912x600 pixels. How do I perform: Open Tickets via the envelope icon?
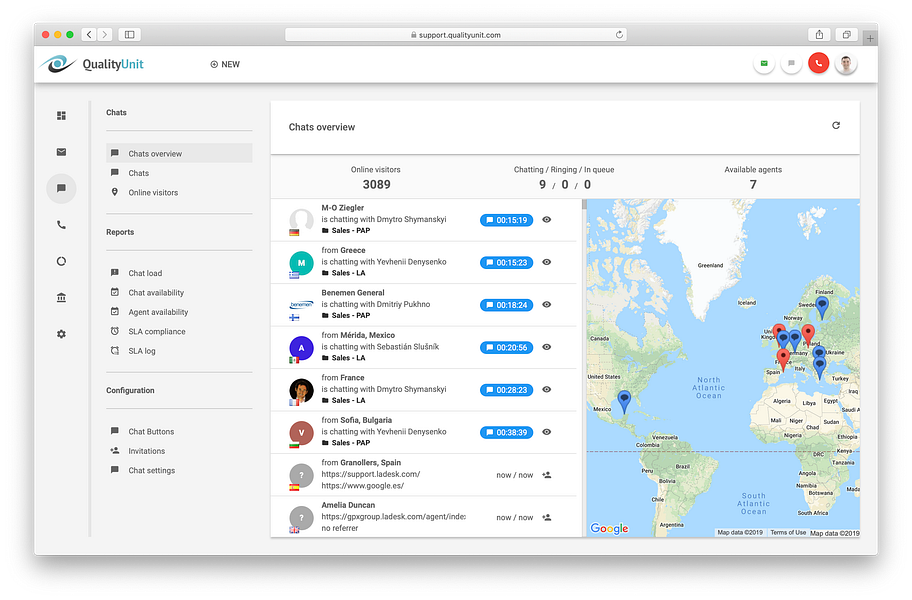(61, 152)
